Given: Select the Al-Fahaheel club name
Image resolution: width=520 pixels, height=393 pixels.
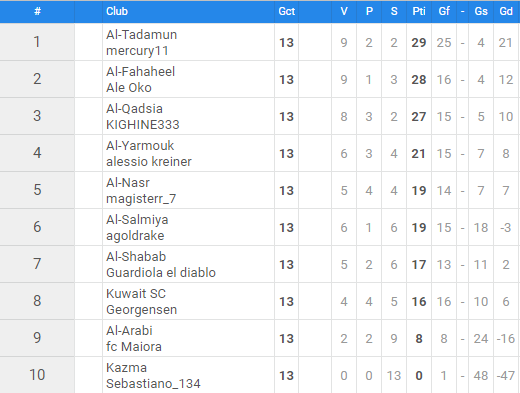Looking at the screenshot, I should point(140,72).
